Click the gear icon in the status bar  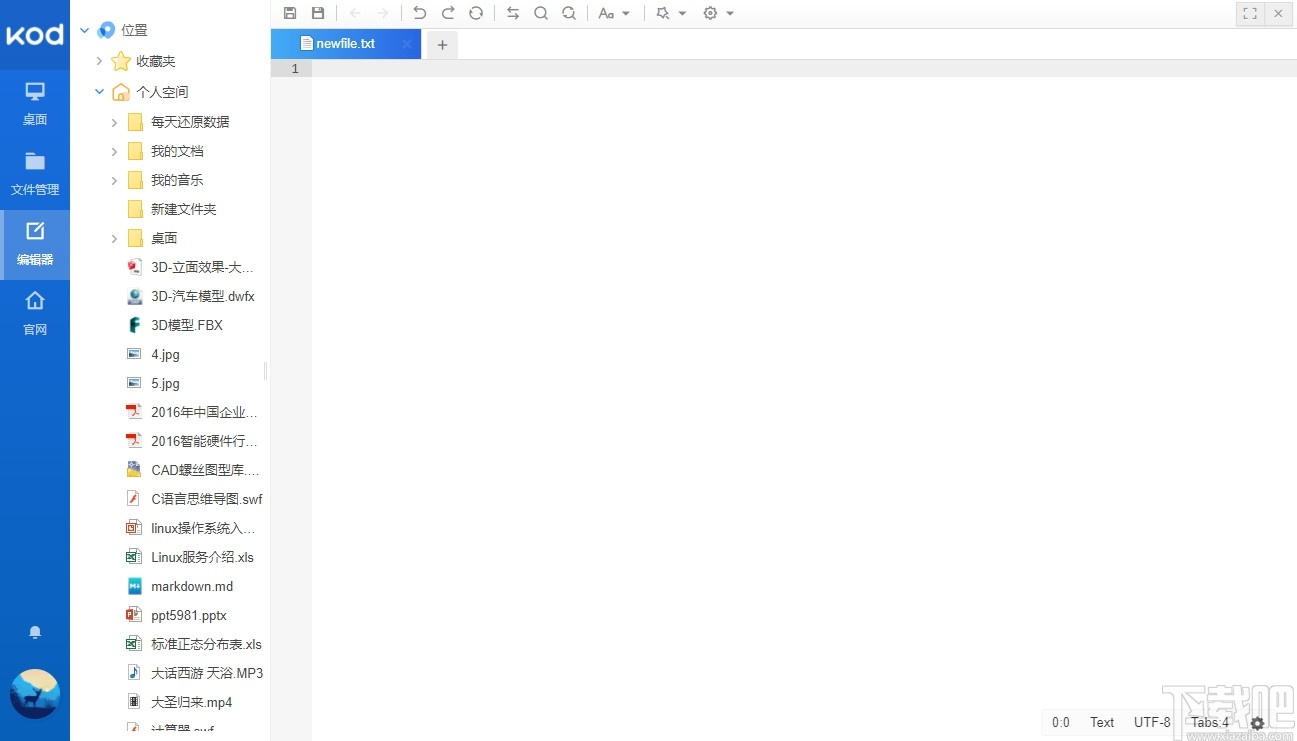click(x=1258, y=723)
